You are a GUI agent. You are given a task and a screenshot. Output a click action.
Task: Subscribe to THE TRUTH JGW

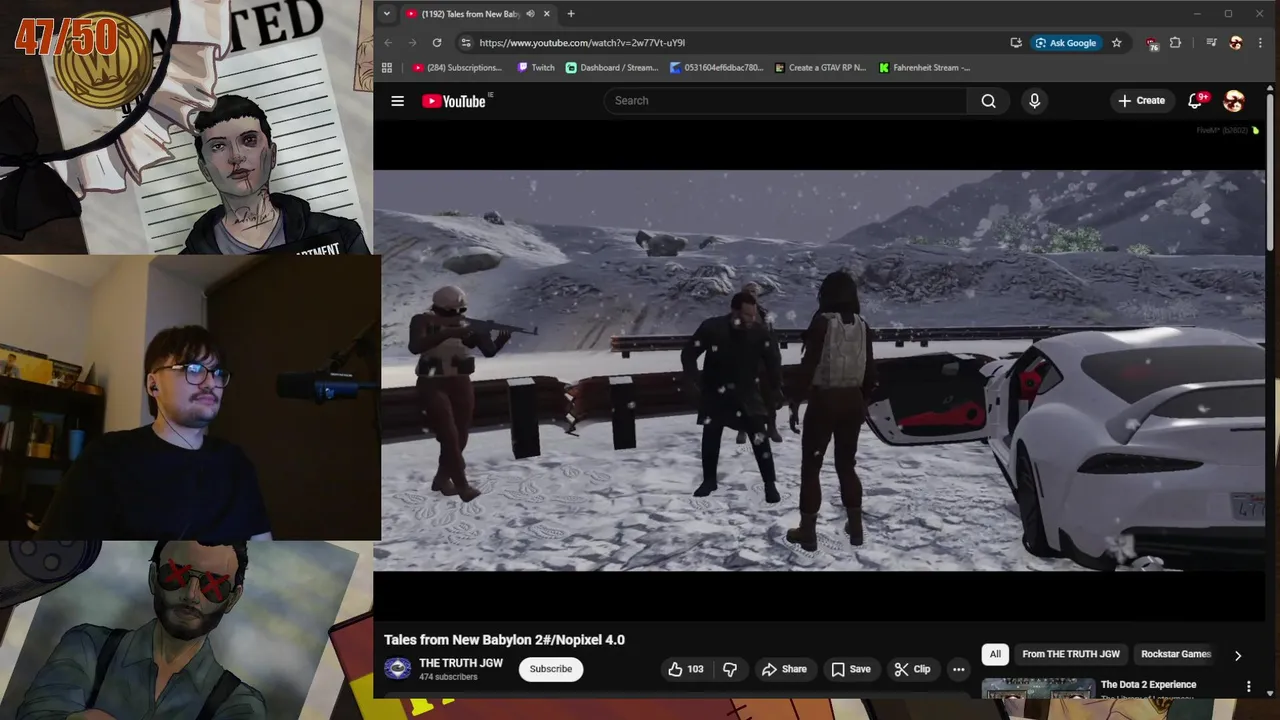[x=551, y=669]
